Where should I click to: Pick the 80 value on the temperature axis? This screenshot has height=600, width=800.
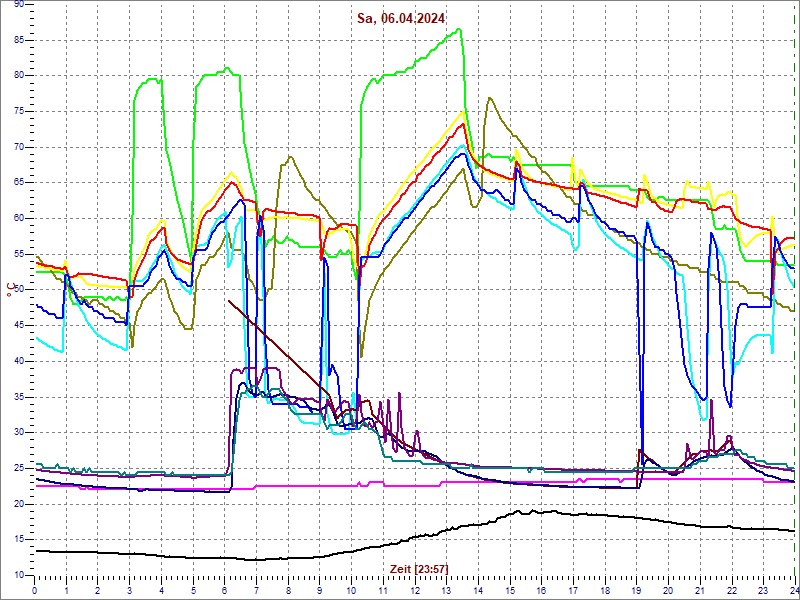[x=19, y=76]
